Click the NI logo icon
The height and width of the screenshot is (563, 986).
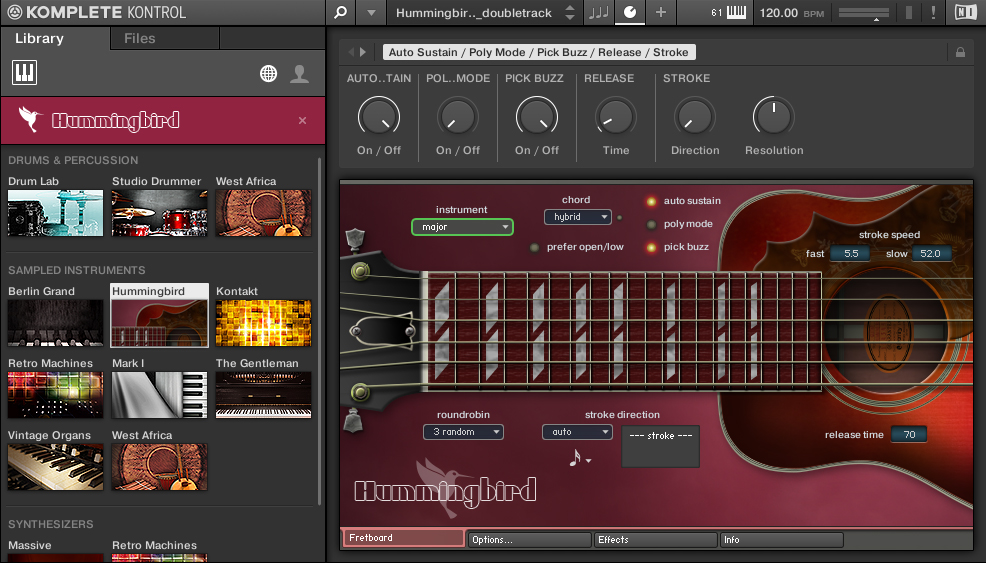coord(965,13)
